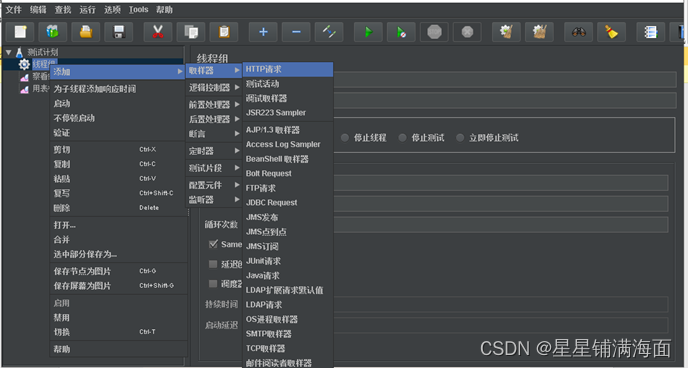This screenshot has height=368, width=688.
Task: Click 禁用 context menu entry
Action: [x=118, y=318]
